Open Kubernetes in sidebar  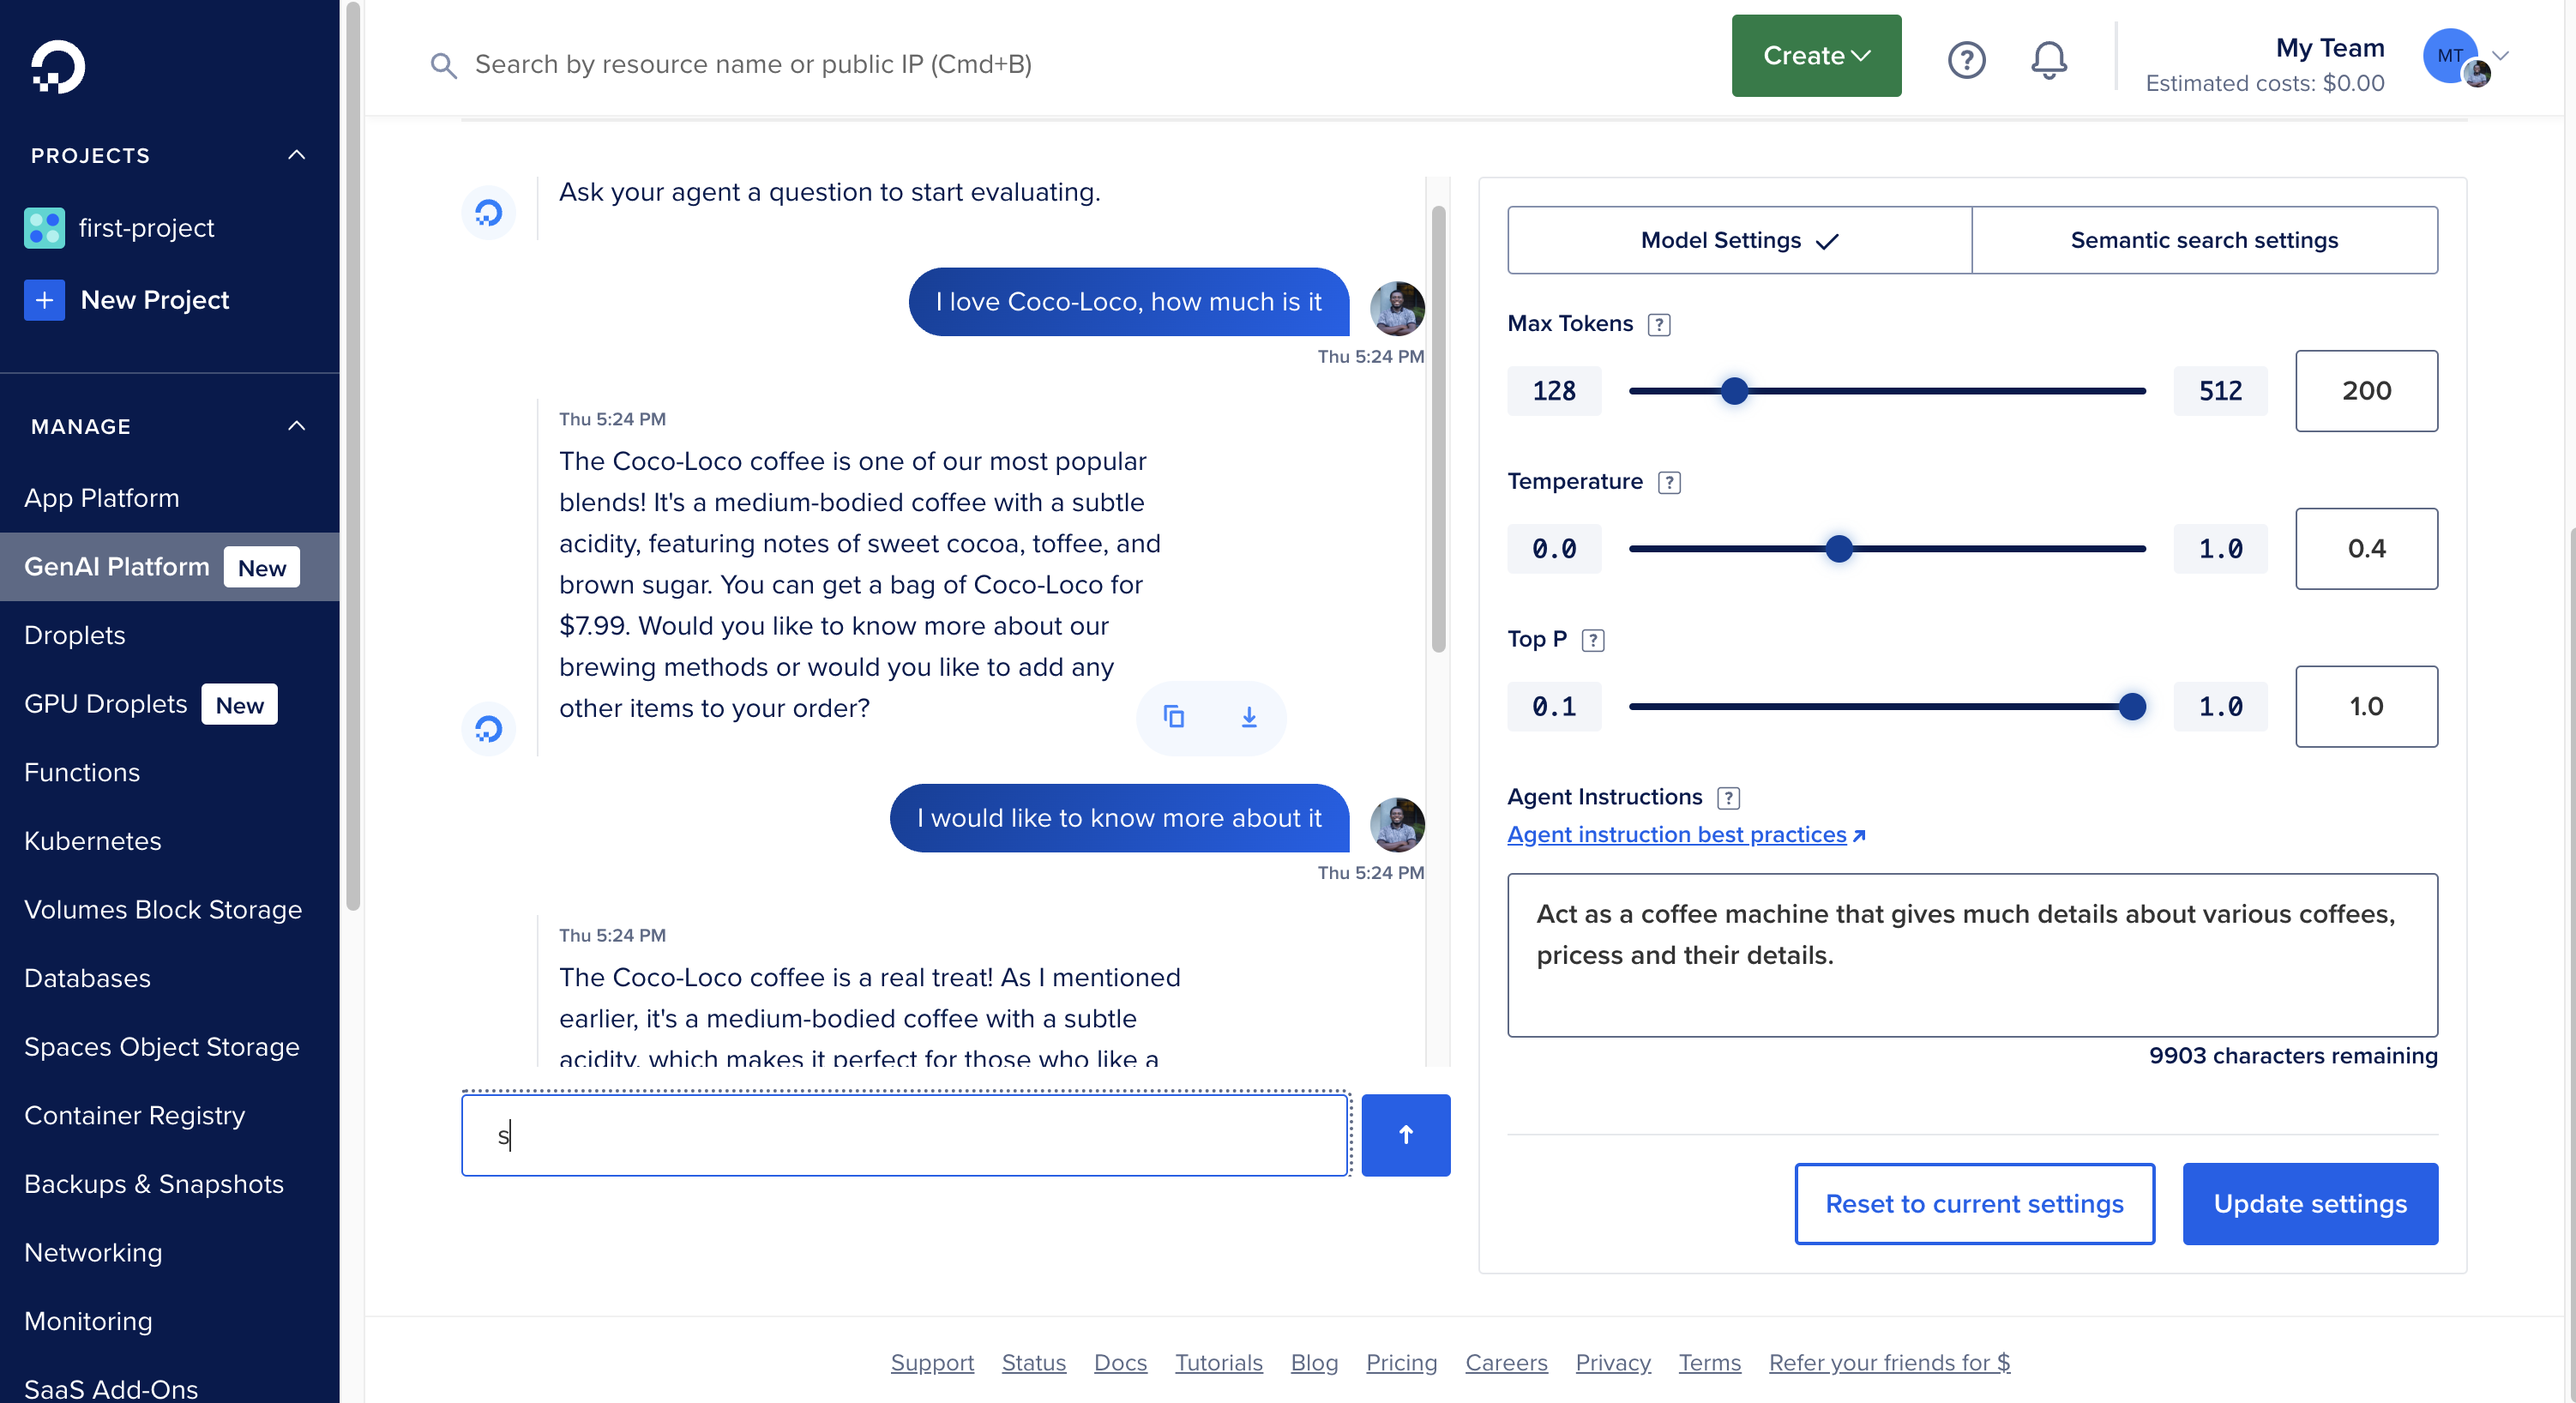click(92, 841)
